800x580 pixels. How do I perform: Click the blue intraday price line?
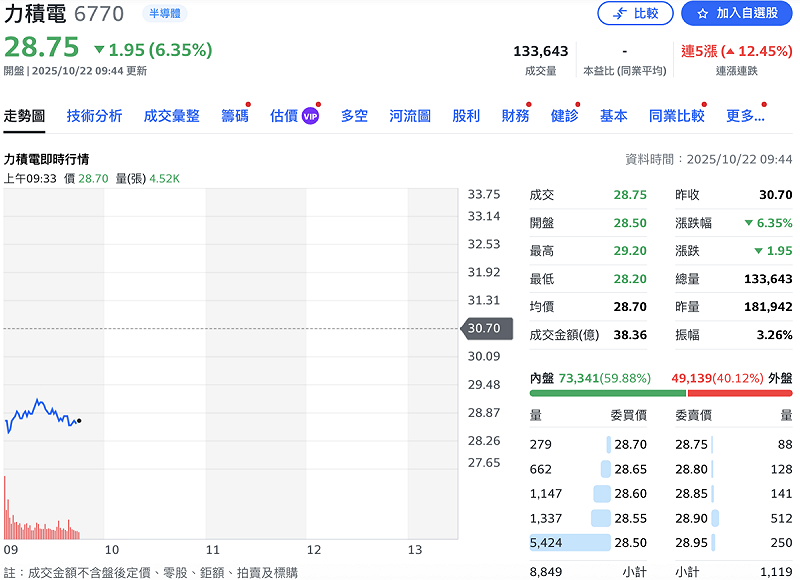[40, 408]
